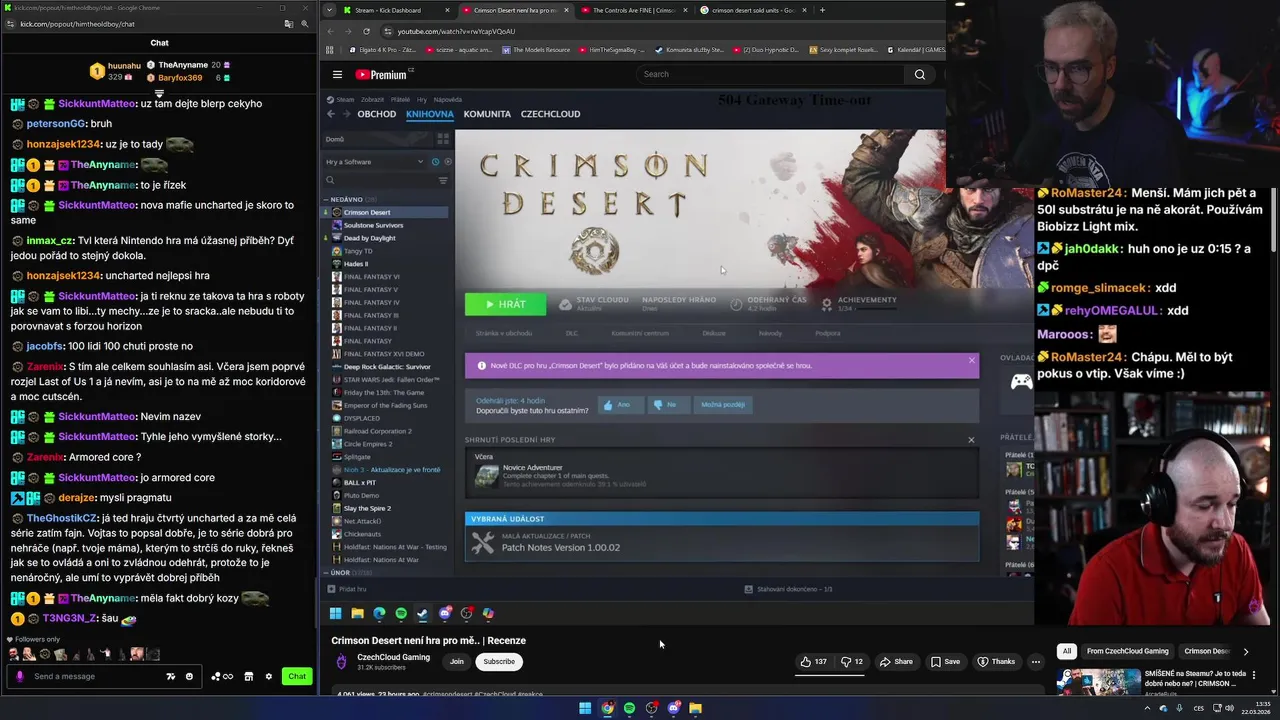Image resolution: width=1280 pixels, height=720 pixels.
Task: Open the Kick chat shop icon
Action: (249, 676)
